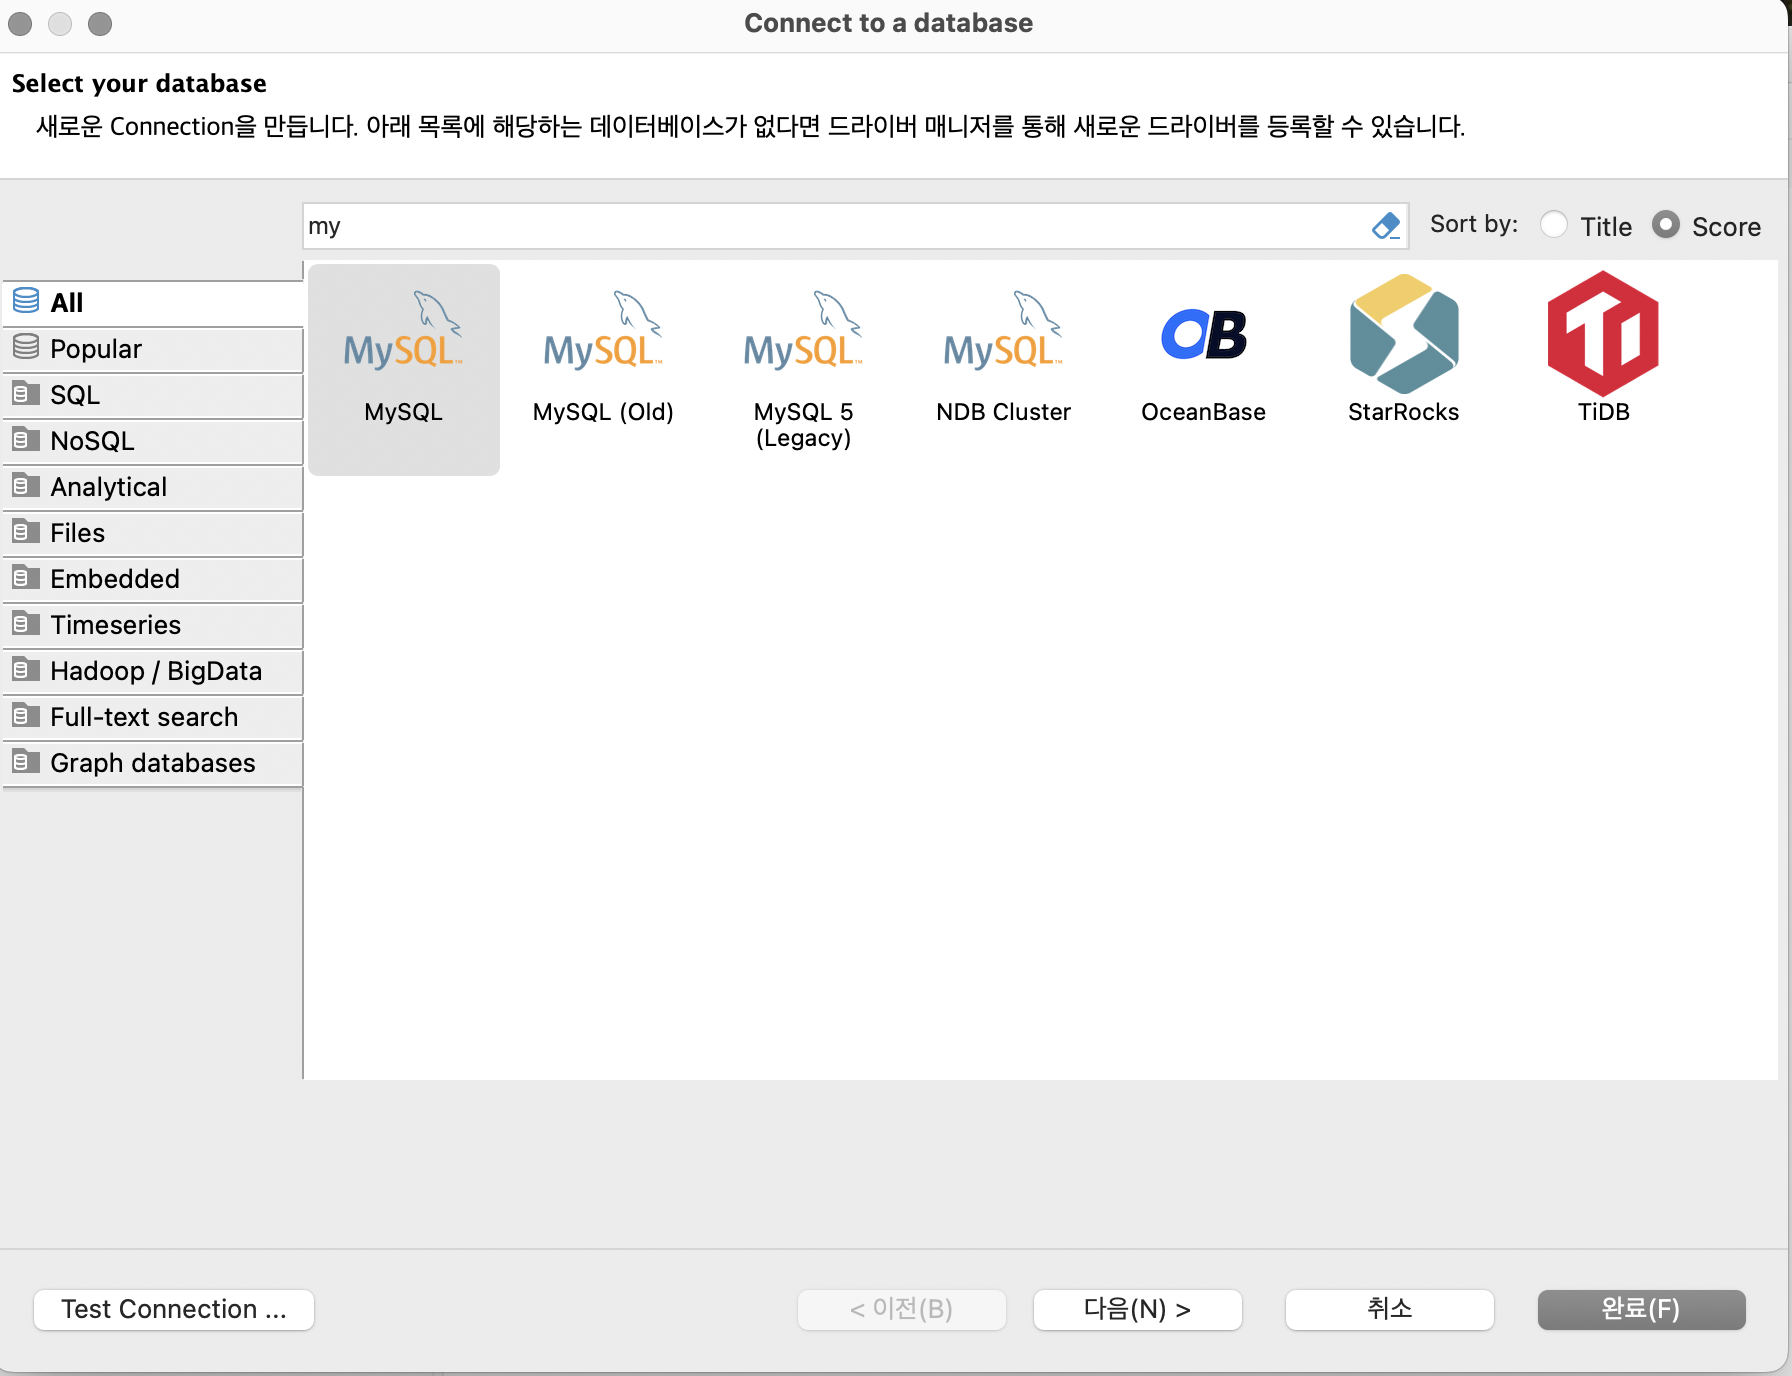
Task: Open the Full-text search category
Action: point(153,717)
